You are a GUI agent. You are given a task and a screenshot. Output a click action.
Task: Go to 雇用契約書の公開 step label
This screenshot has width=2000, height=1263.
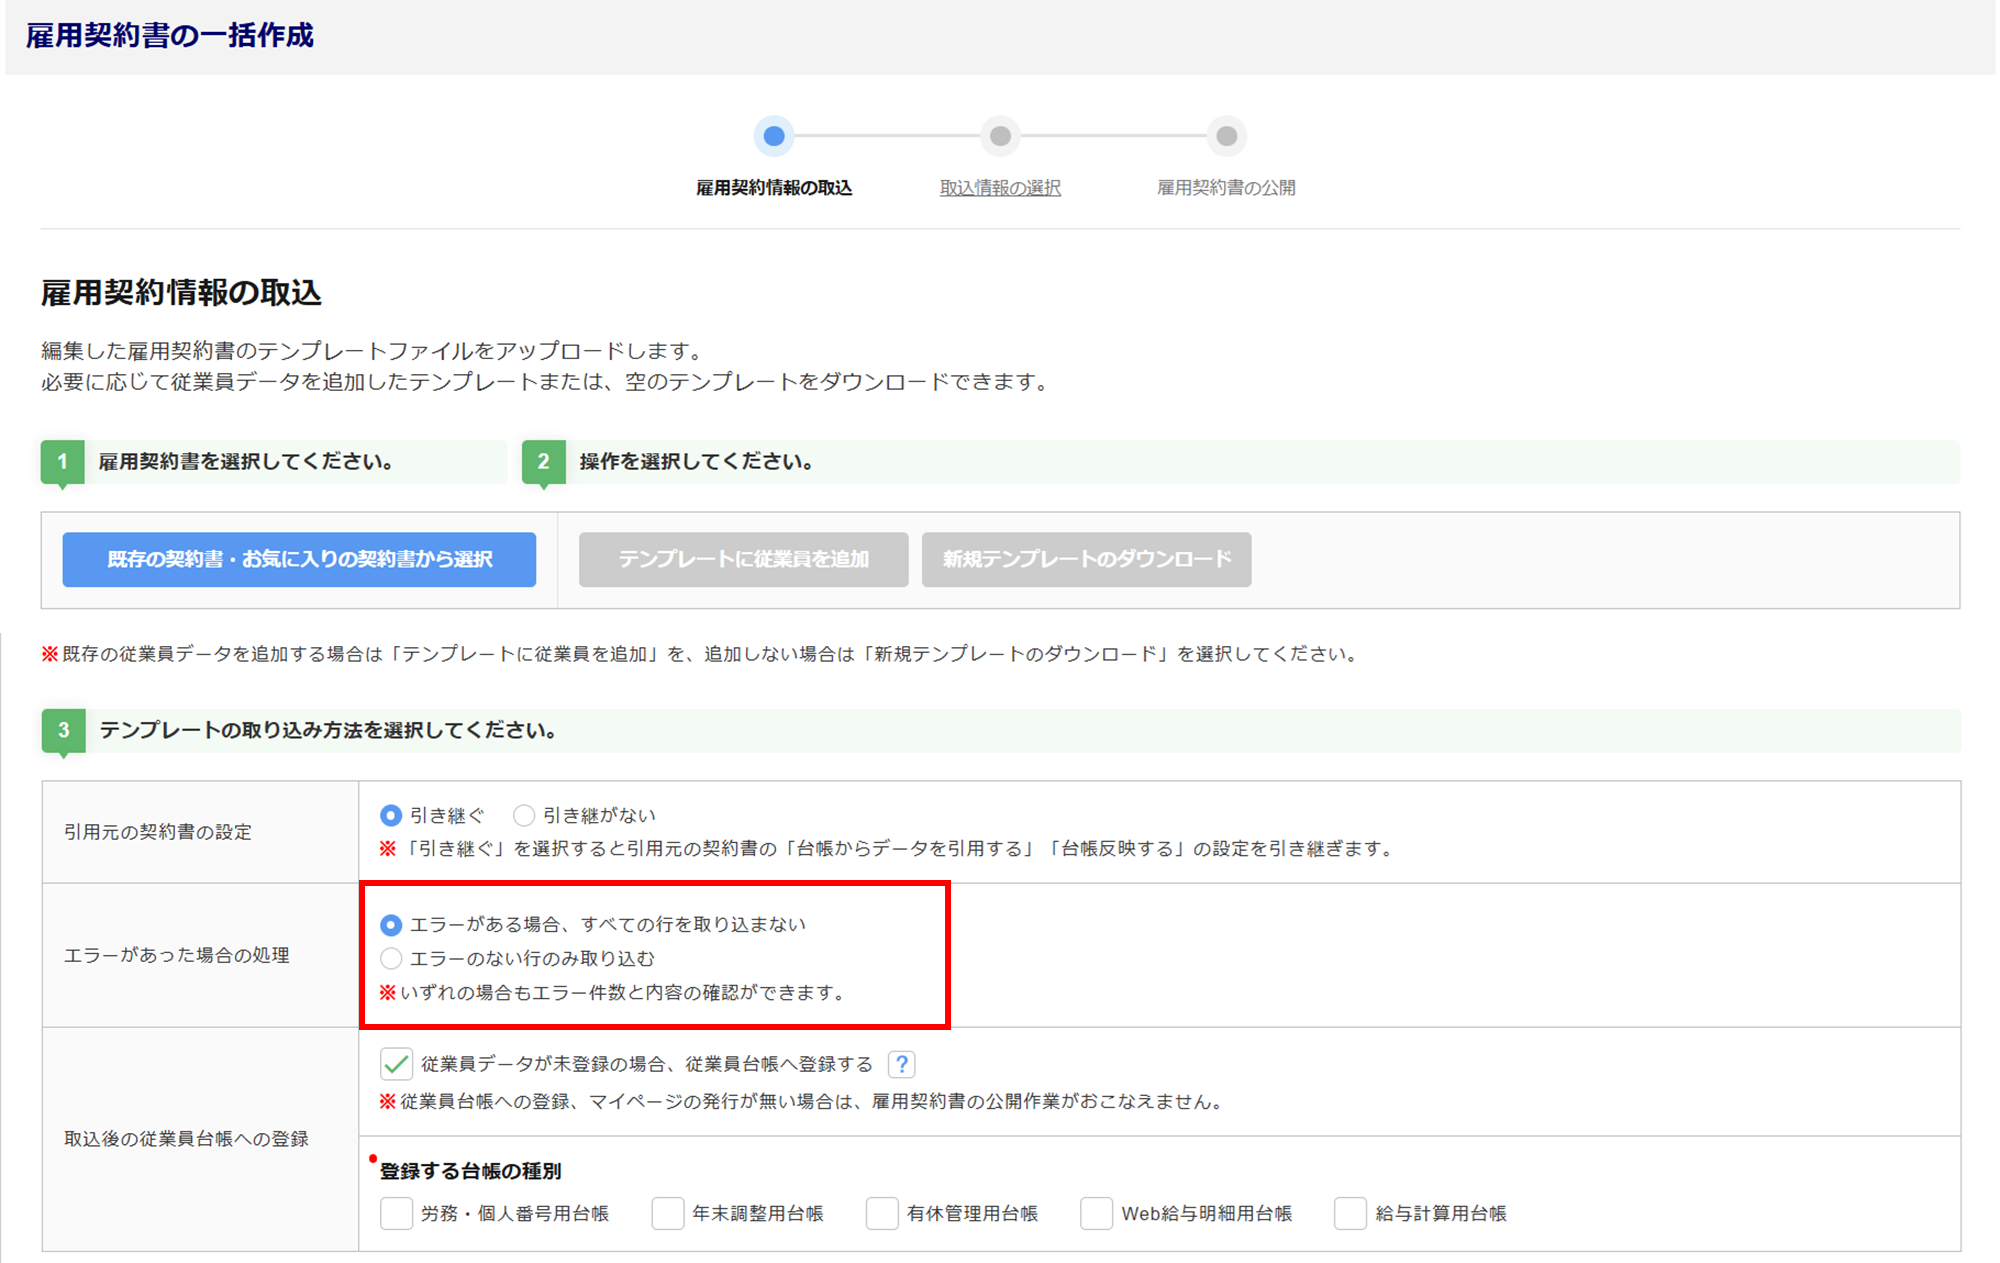(x=1226, y=188)
